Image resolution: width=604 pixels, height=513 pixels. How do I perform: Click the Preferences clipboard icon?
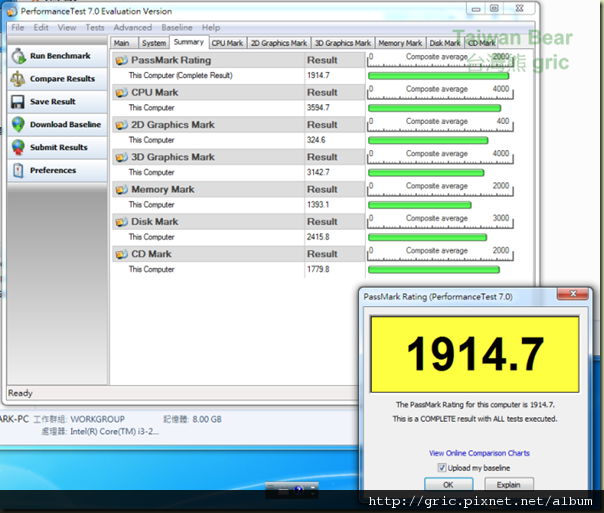(x=18, y=170)
